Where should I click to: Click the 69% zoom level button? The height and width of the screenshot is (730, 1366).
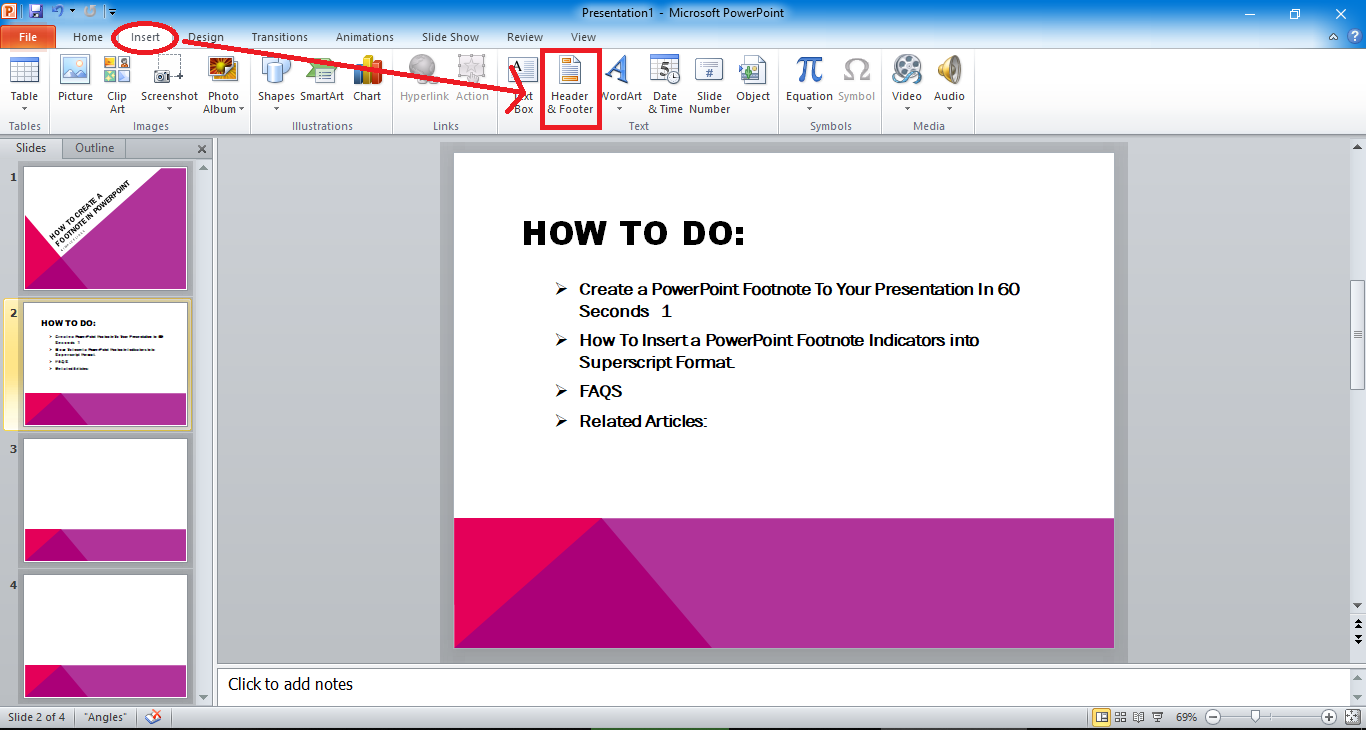[x=1186, y=717]
